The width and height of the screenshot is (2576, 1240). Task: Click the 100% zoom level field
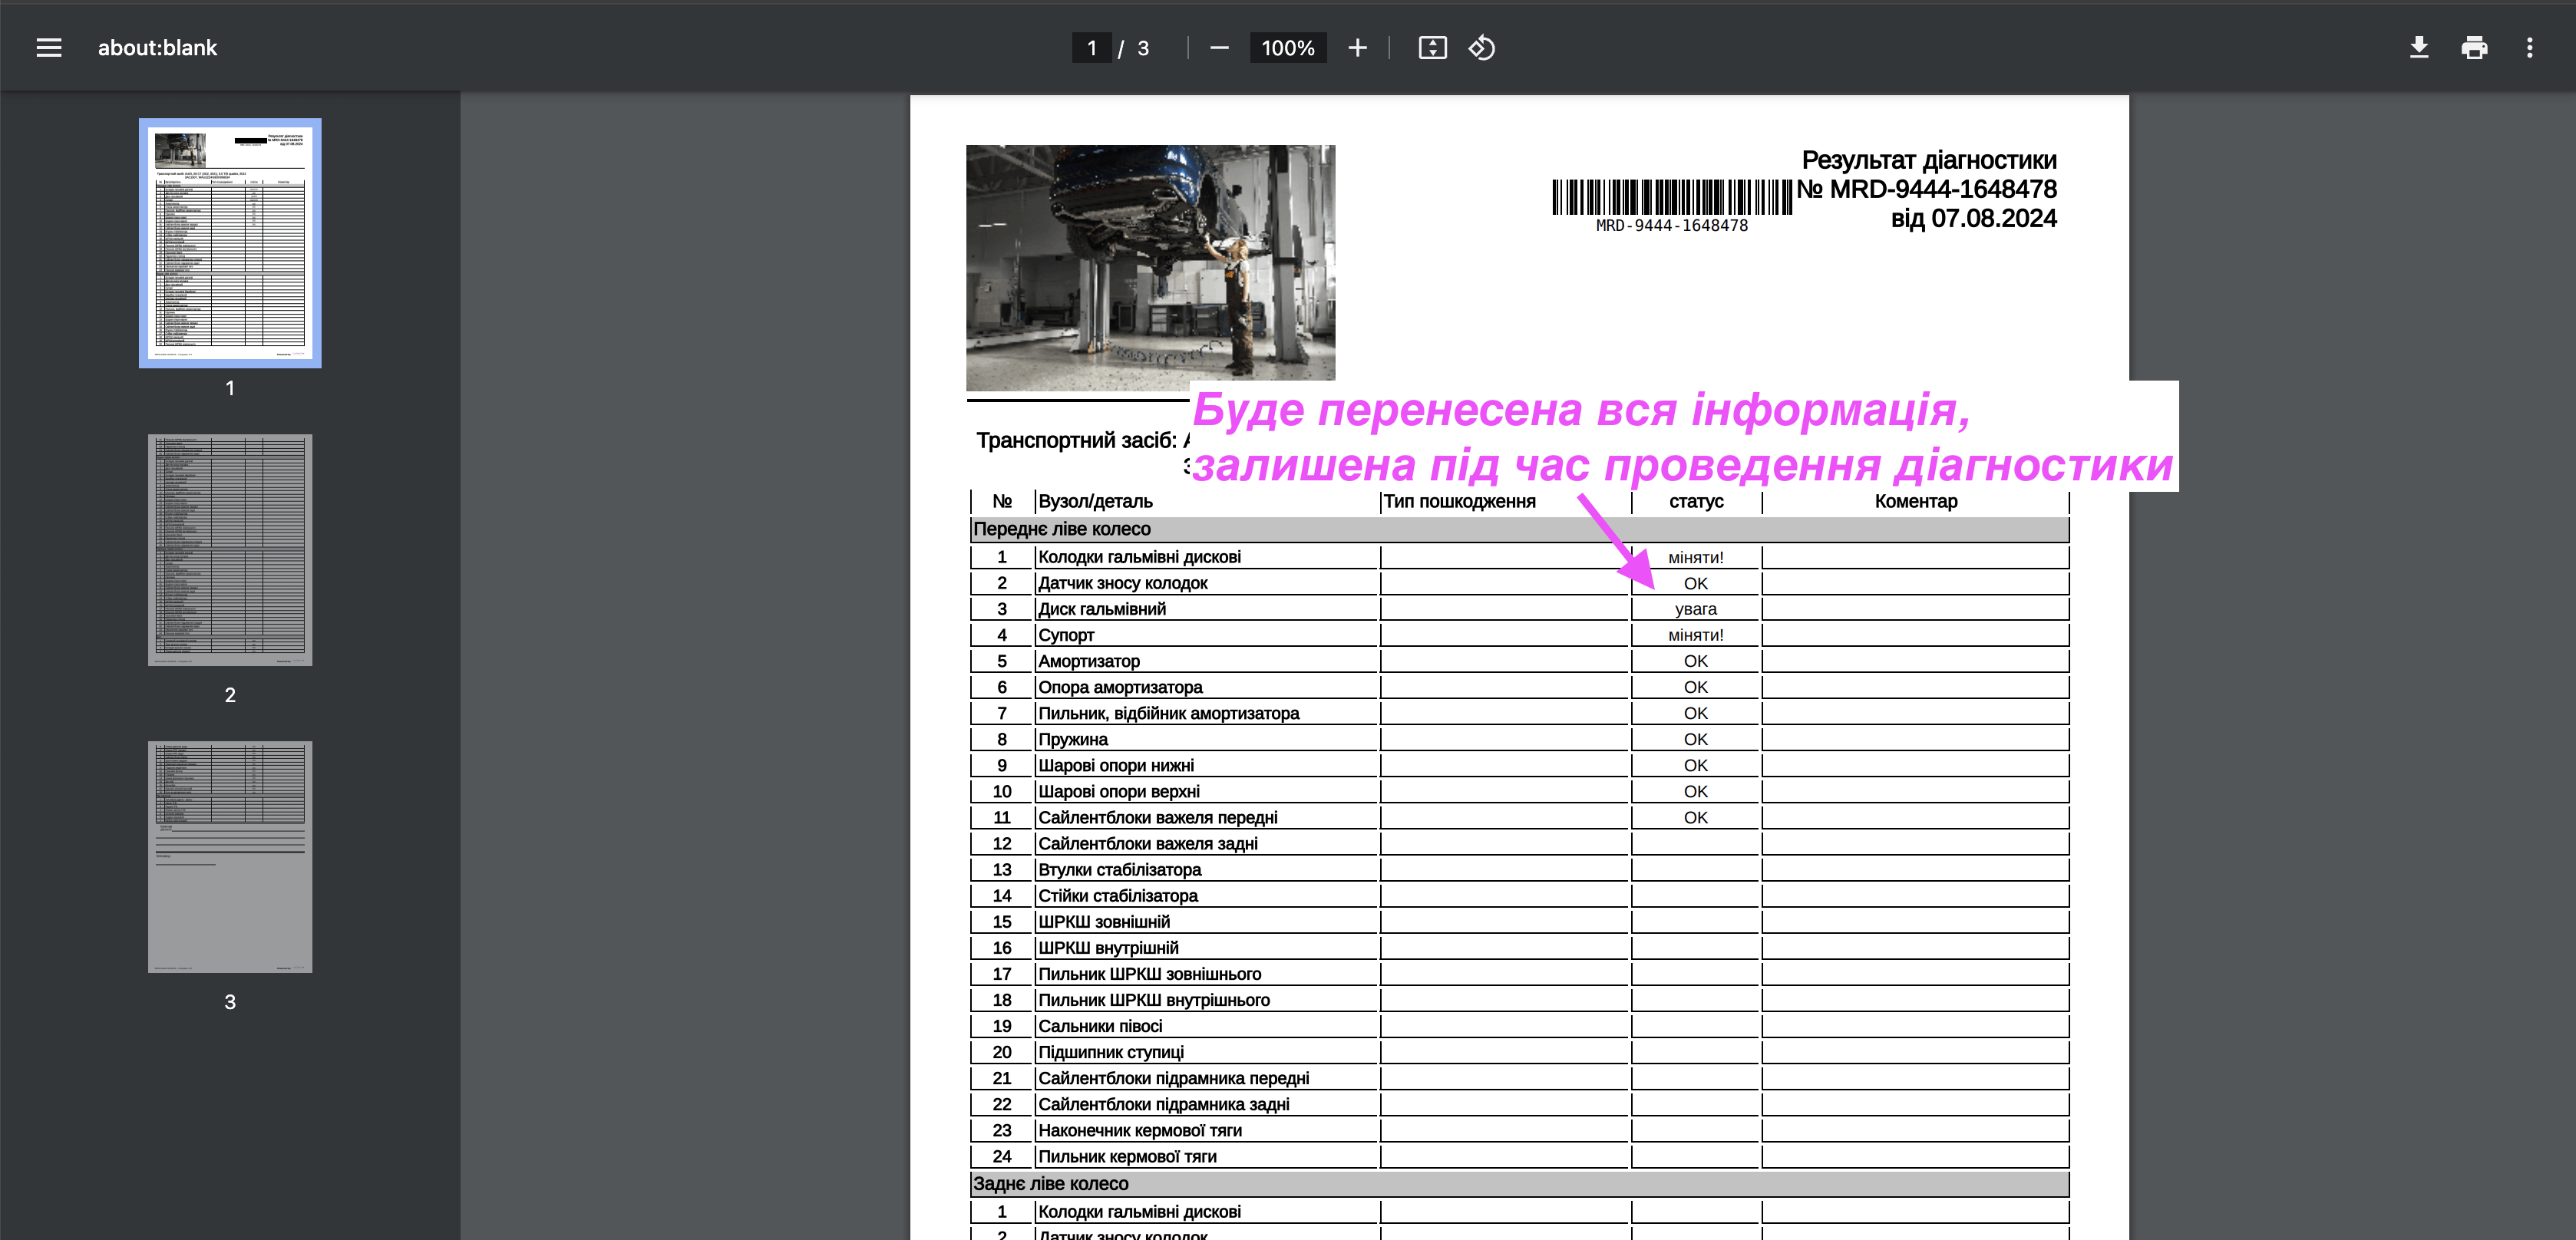click(x=1287, y=48)
